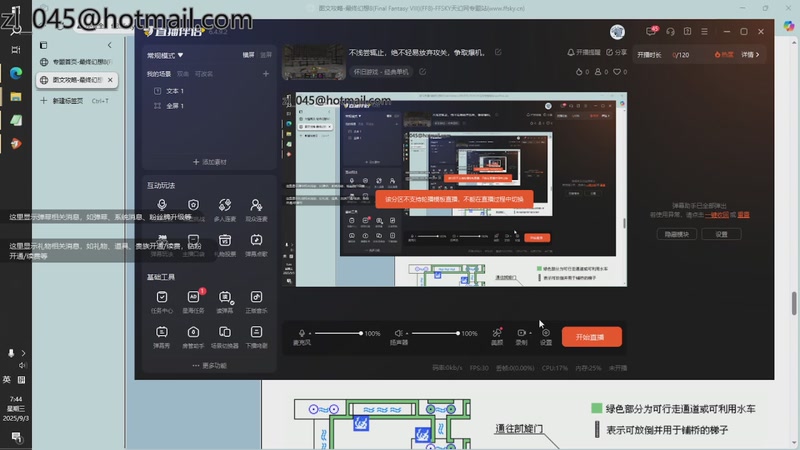800x450 pixels.
Task: Click the shield-shaped interactive feature icon
Action: [193, 205]
